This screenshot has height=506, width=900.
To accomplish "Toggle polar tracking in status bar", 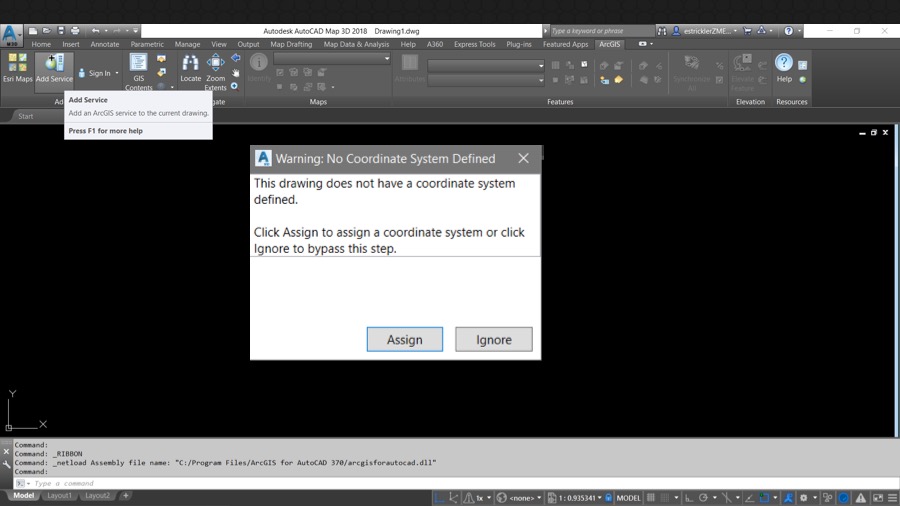I will click(703, 498).
